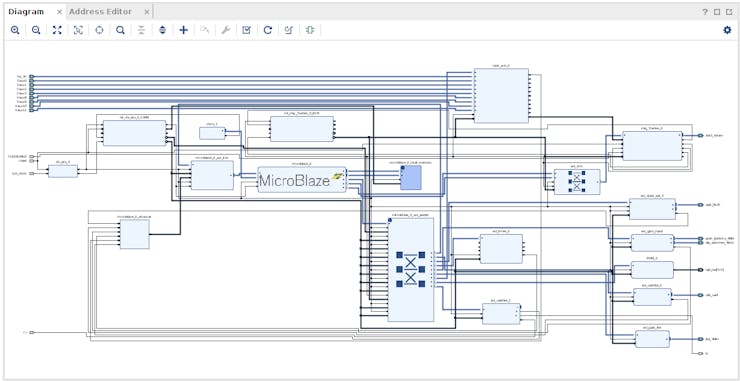Open the diagram settings gear
The height and width of the screenshot is (381, 740).
[x=727, y=30]
